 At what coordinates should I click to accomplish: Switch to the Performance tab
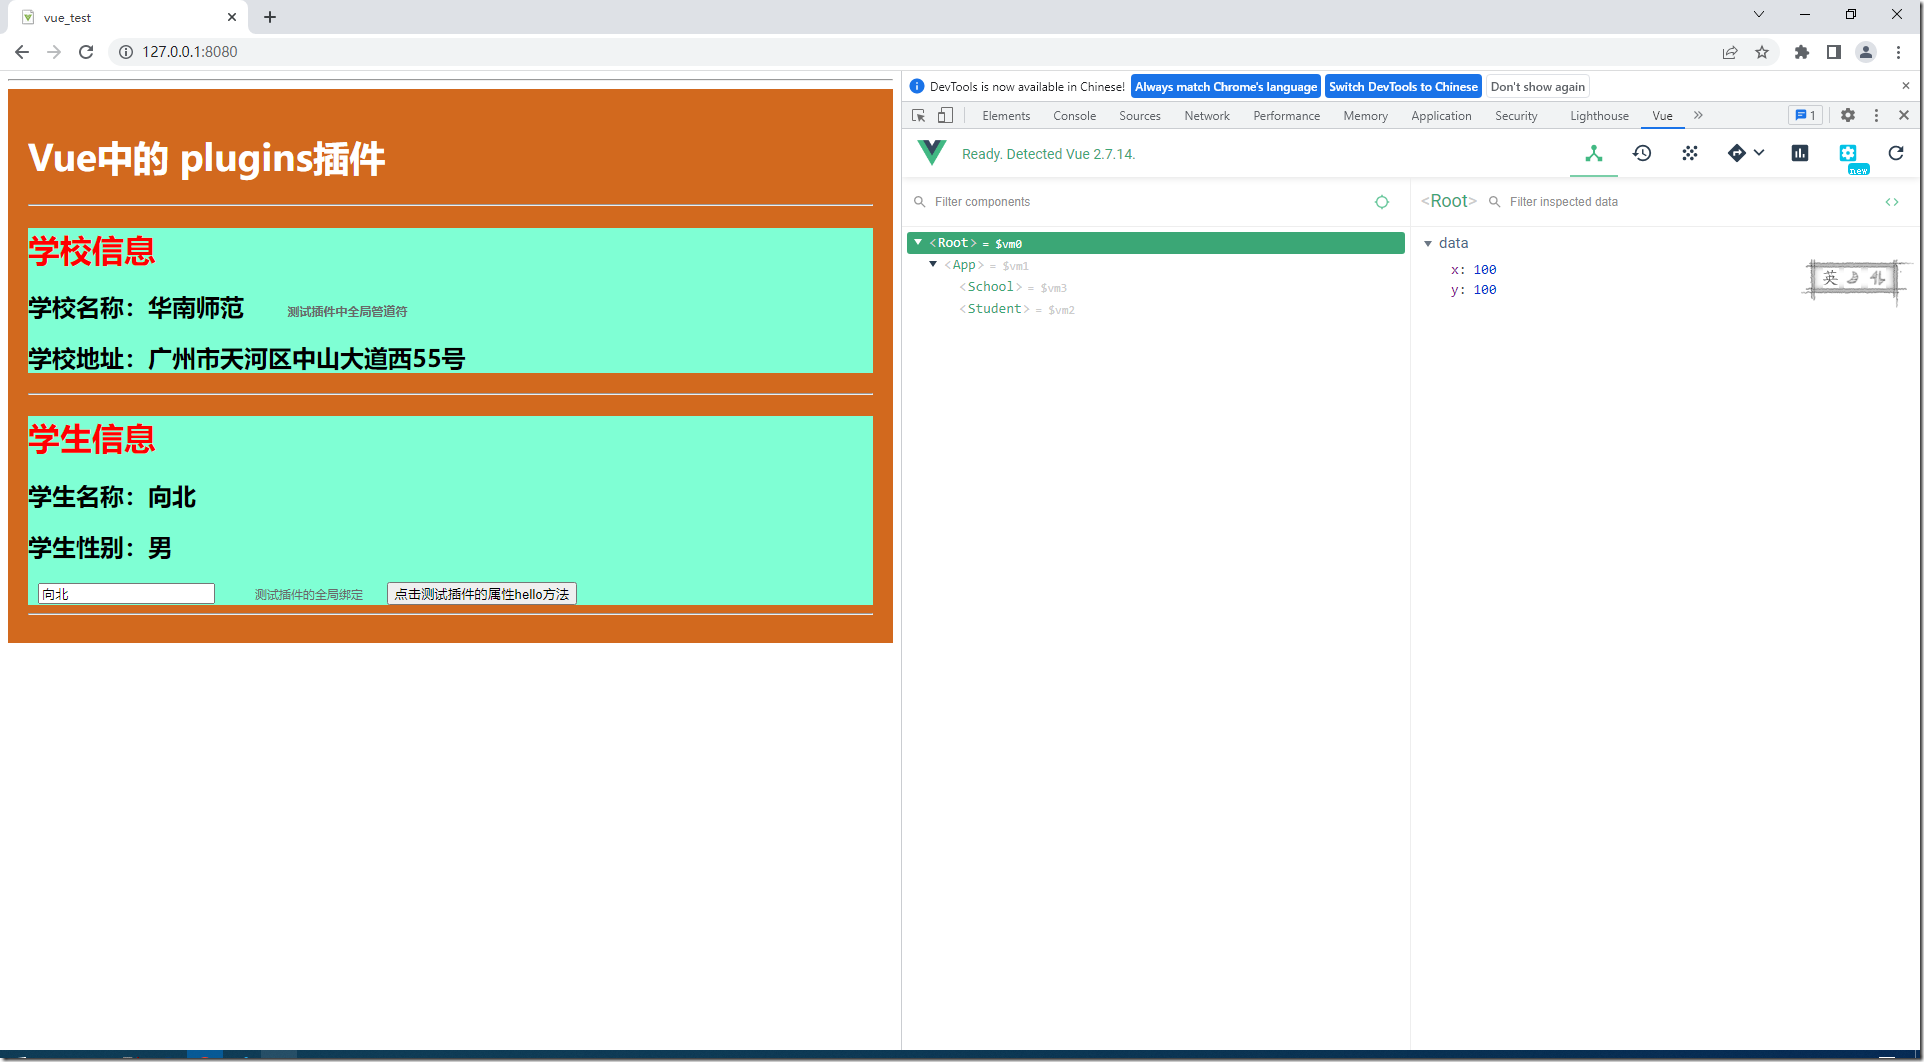pos(1286,116)
